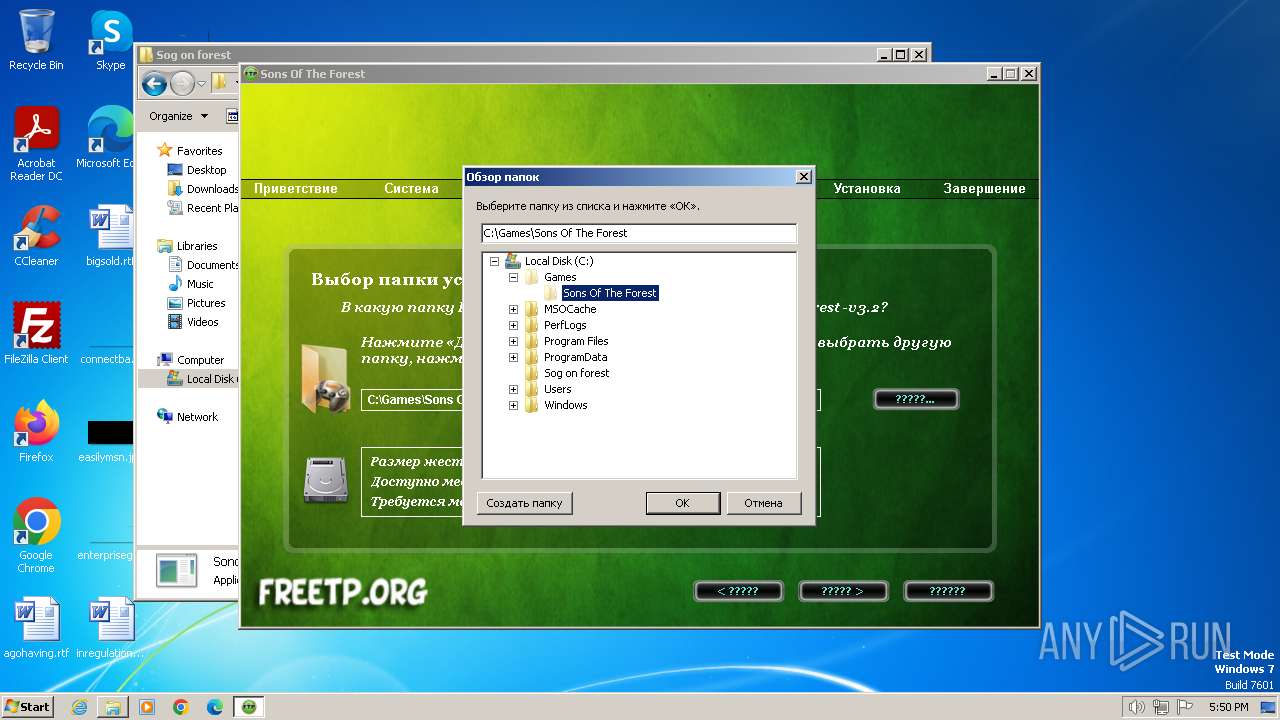Select Система installer step tab
Viewport: 1280px width, 720px height.
click(411, 188)
